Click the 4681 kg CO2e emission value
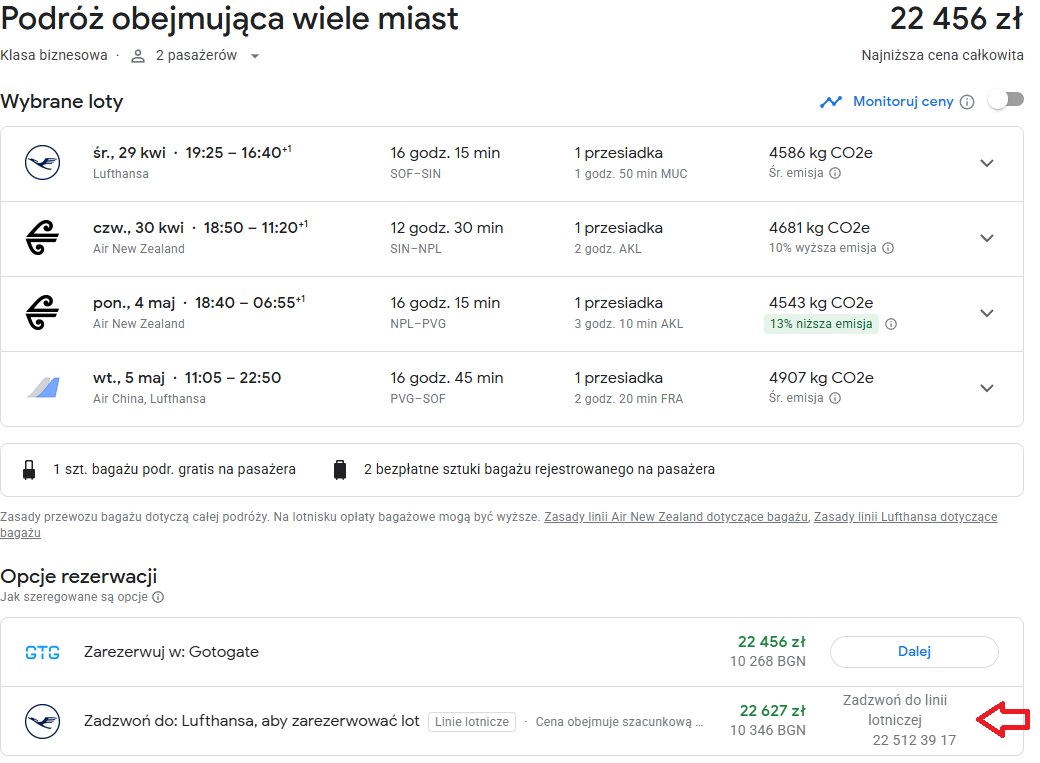 point(819,228)
